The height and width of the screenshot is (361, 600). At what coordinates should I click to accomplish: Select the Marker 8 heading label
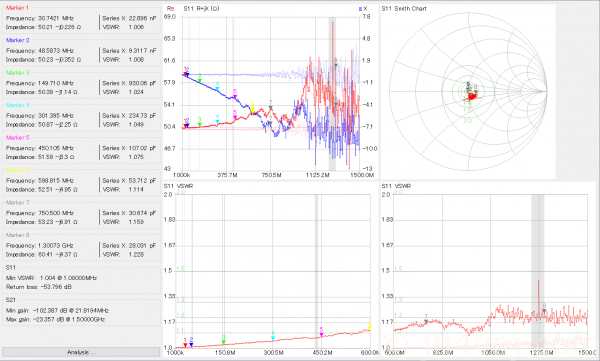17,235
